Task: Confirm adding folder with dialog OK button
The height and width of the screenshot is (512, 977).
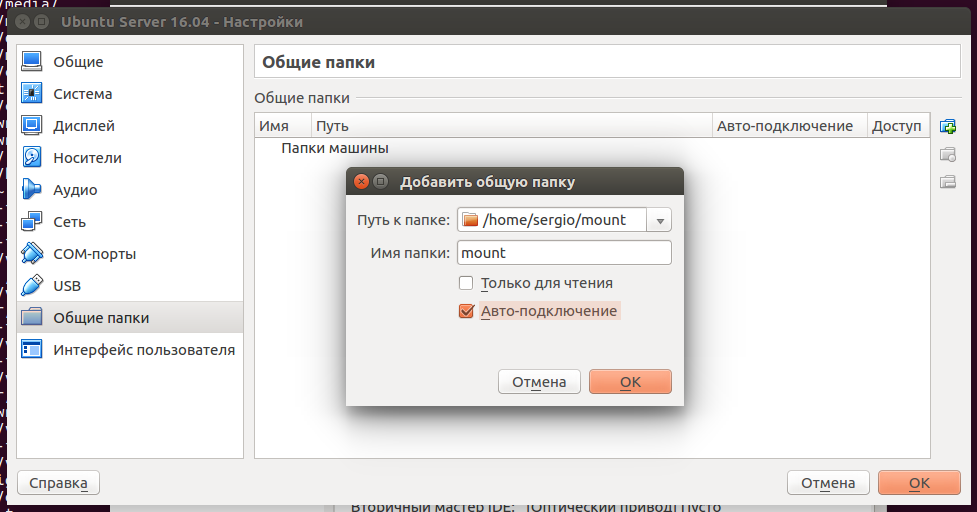Action: pyautogui.click(x=630, y=382)
